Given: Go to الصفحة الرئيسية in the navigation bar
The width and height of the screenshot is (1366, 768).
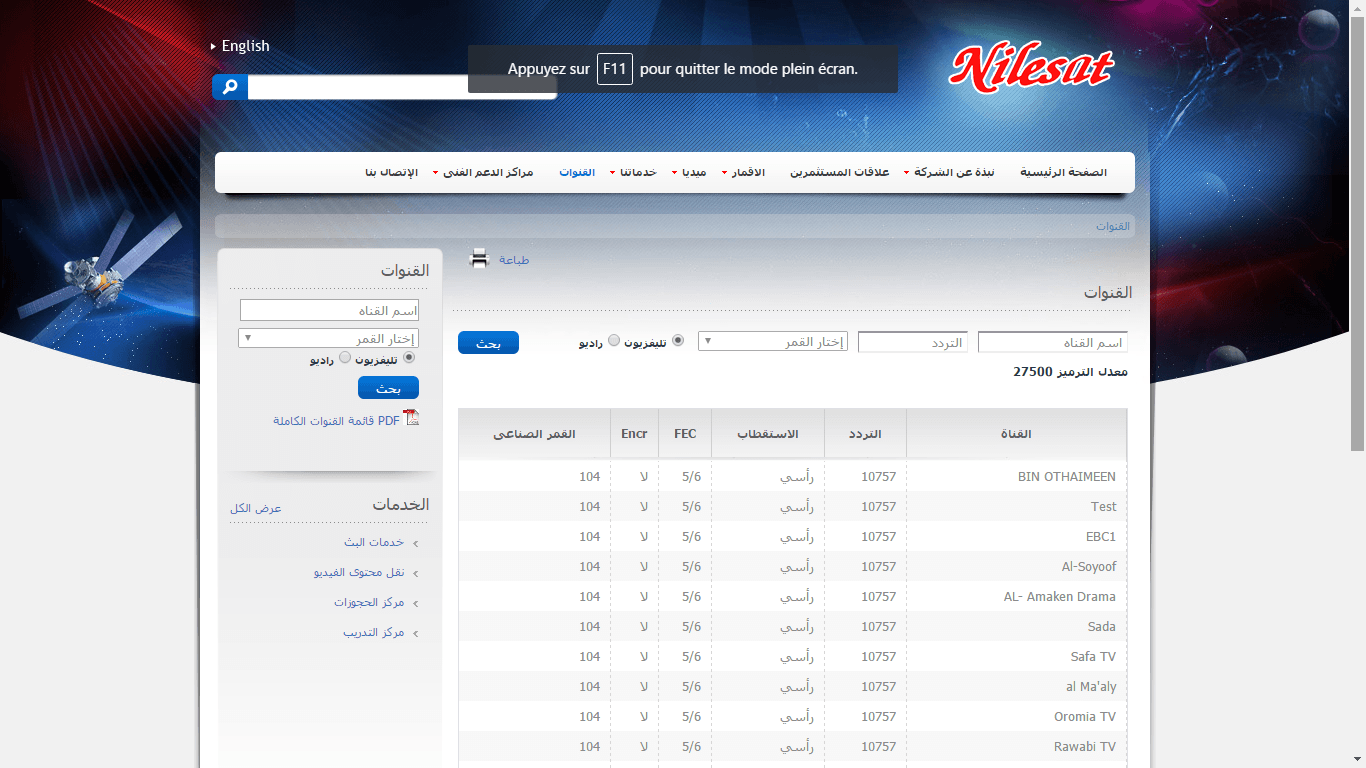Looking at the screenshot, I should click(1064, 172).
